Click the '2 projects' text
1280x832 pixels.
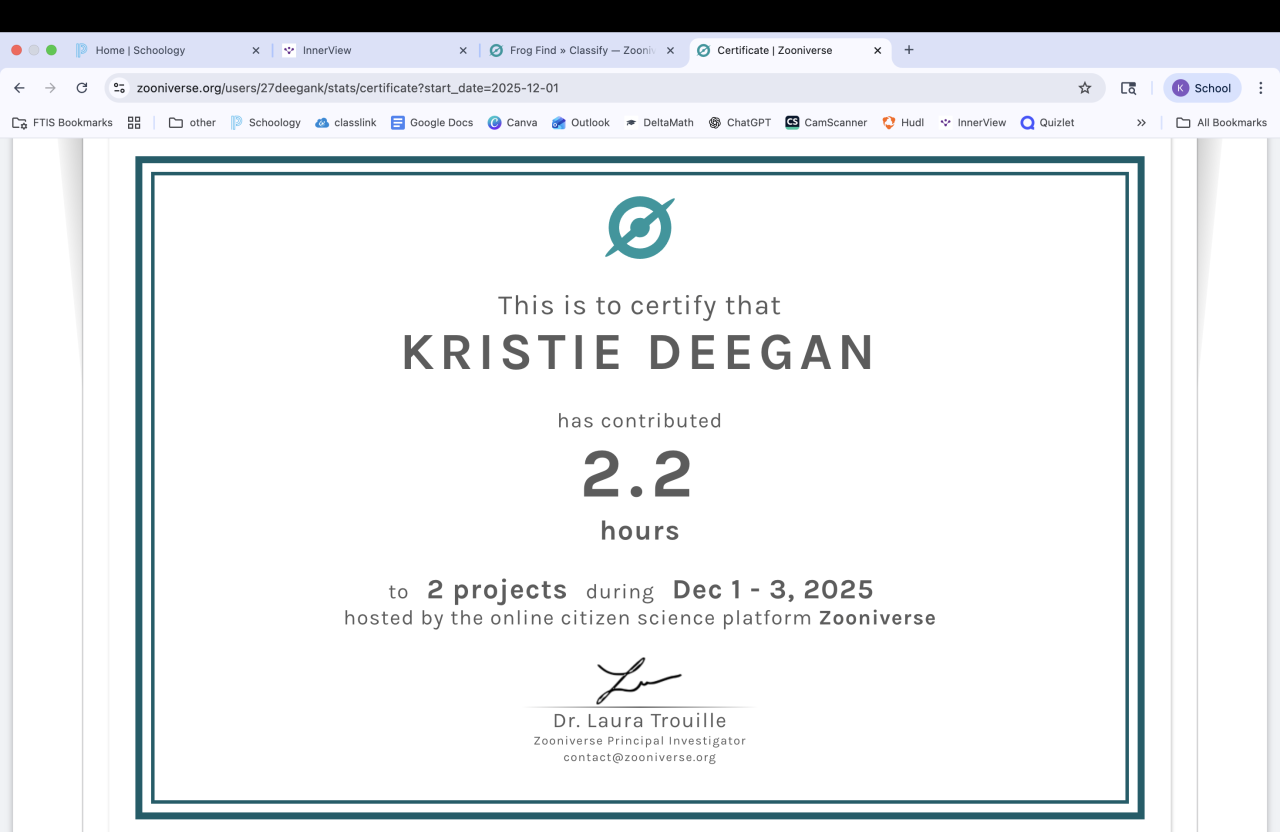(x=497, y=590)
